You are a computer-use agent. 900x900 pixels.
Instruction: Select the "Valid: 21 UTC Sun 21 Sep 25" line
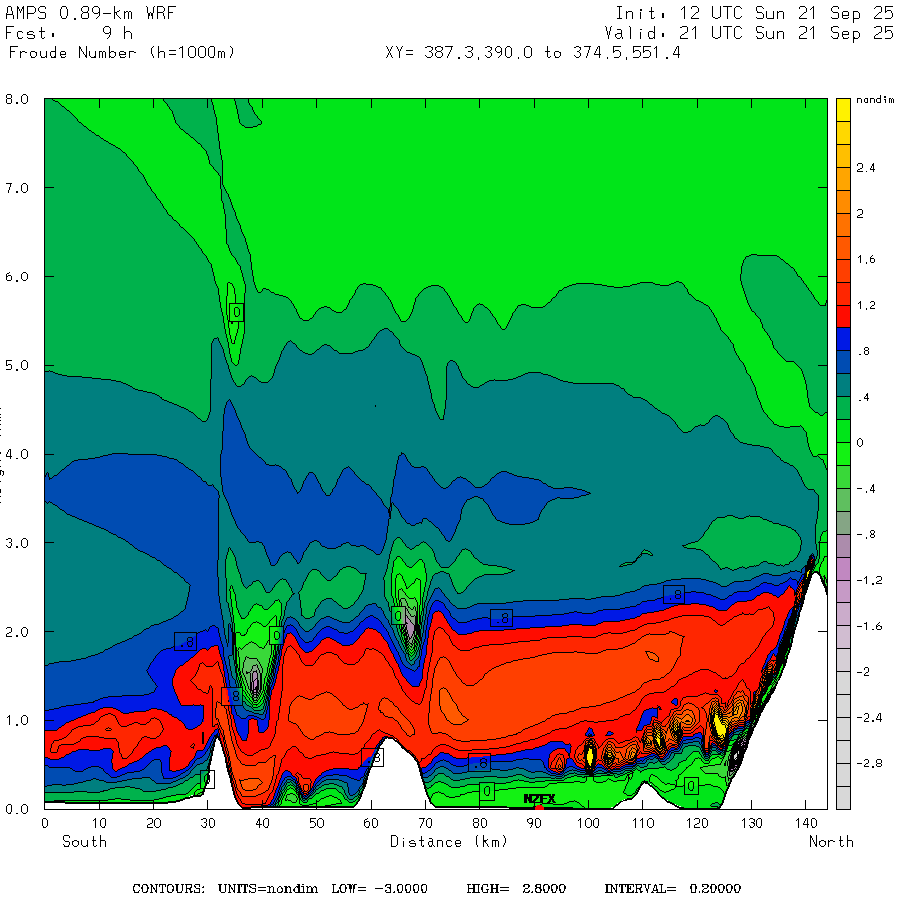748,33
